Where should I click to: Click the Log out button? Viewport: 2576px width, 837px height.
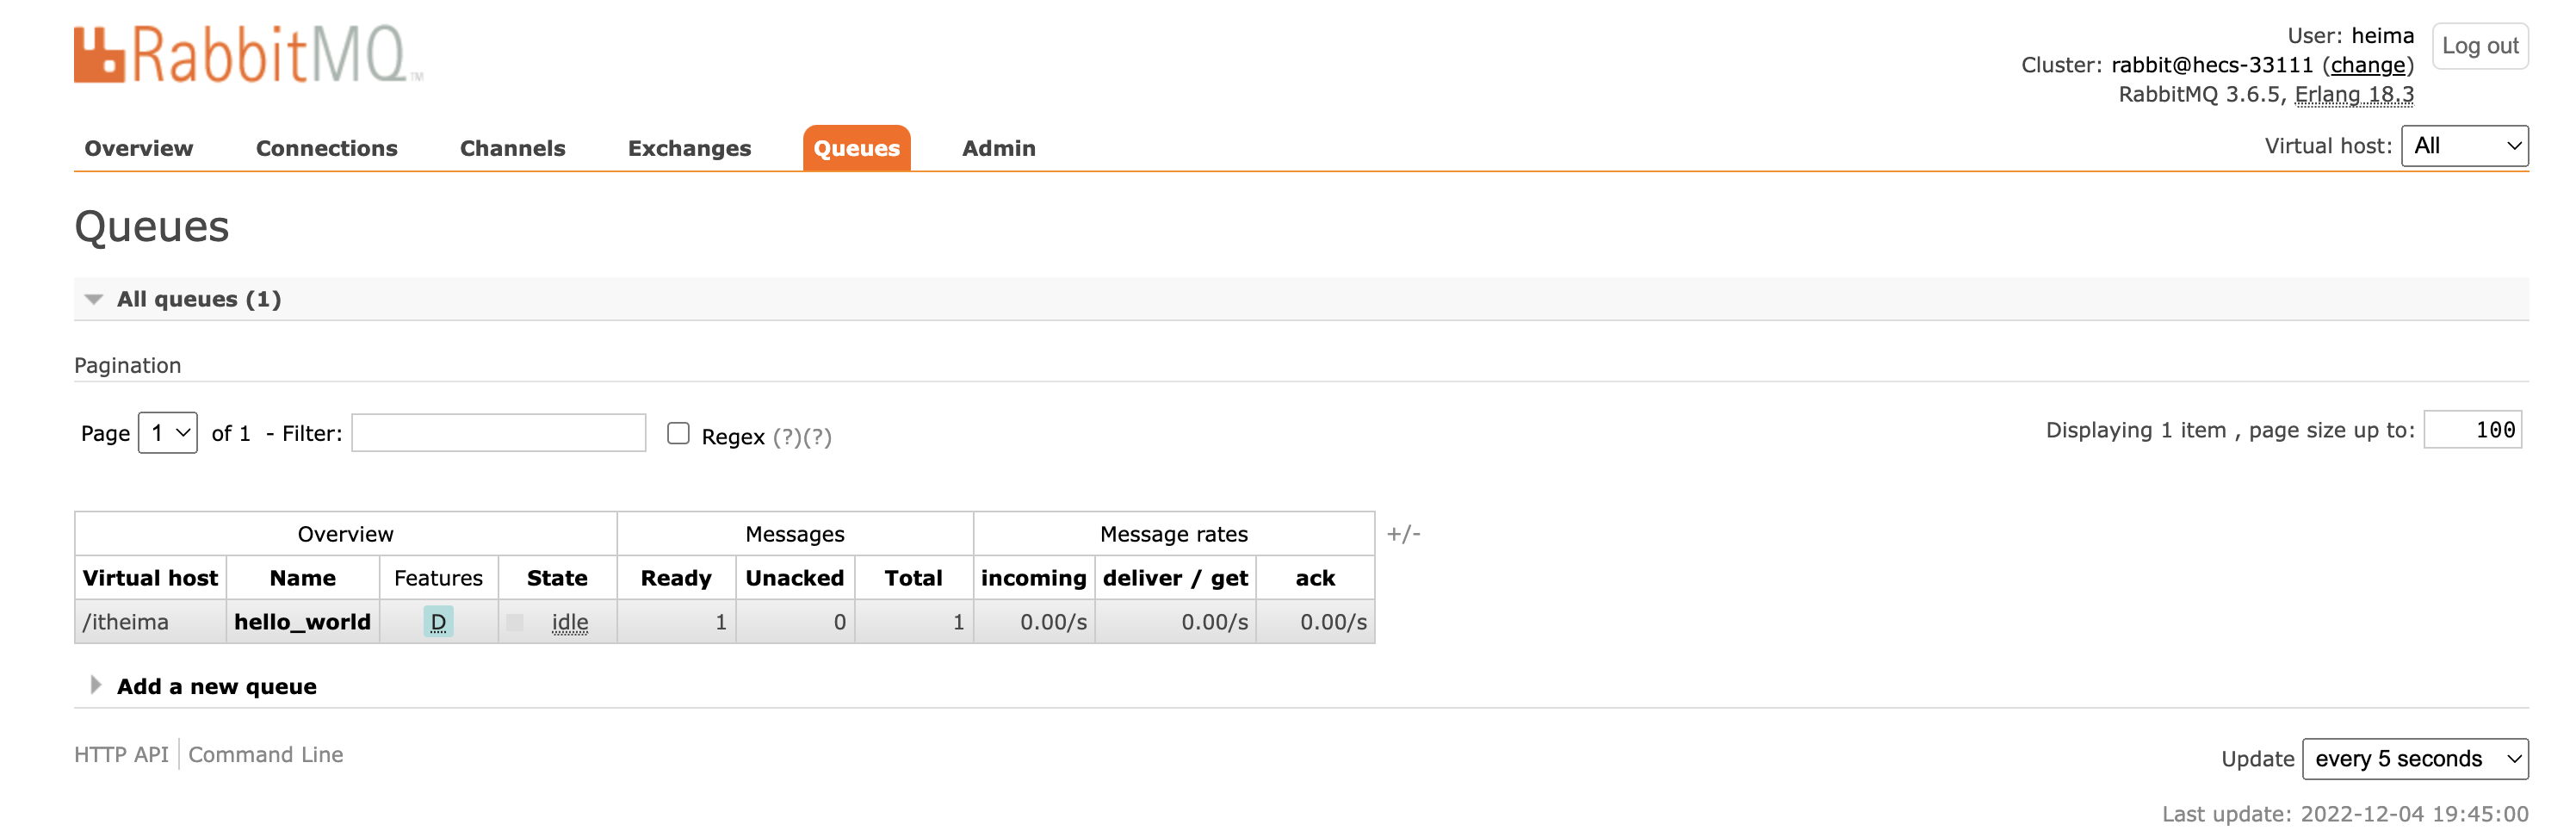click(2479, 46)
